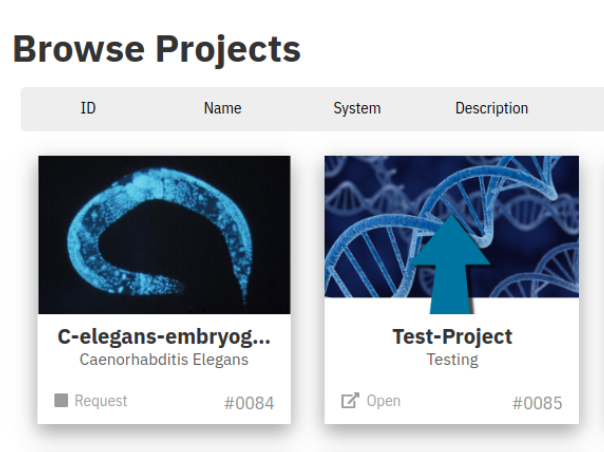Screen dimensions: 604x452
Task: Open the Test-Project title link
Action: pyautogui.click(x=452, y=337)
